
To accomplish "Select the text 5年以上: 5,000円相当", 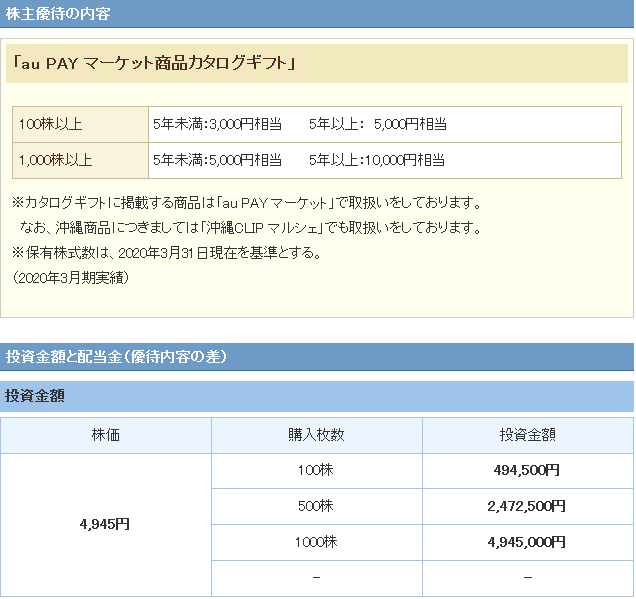I will click(378, 124).
